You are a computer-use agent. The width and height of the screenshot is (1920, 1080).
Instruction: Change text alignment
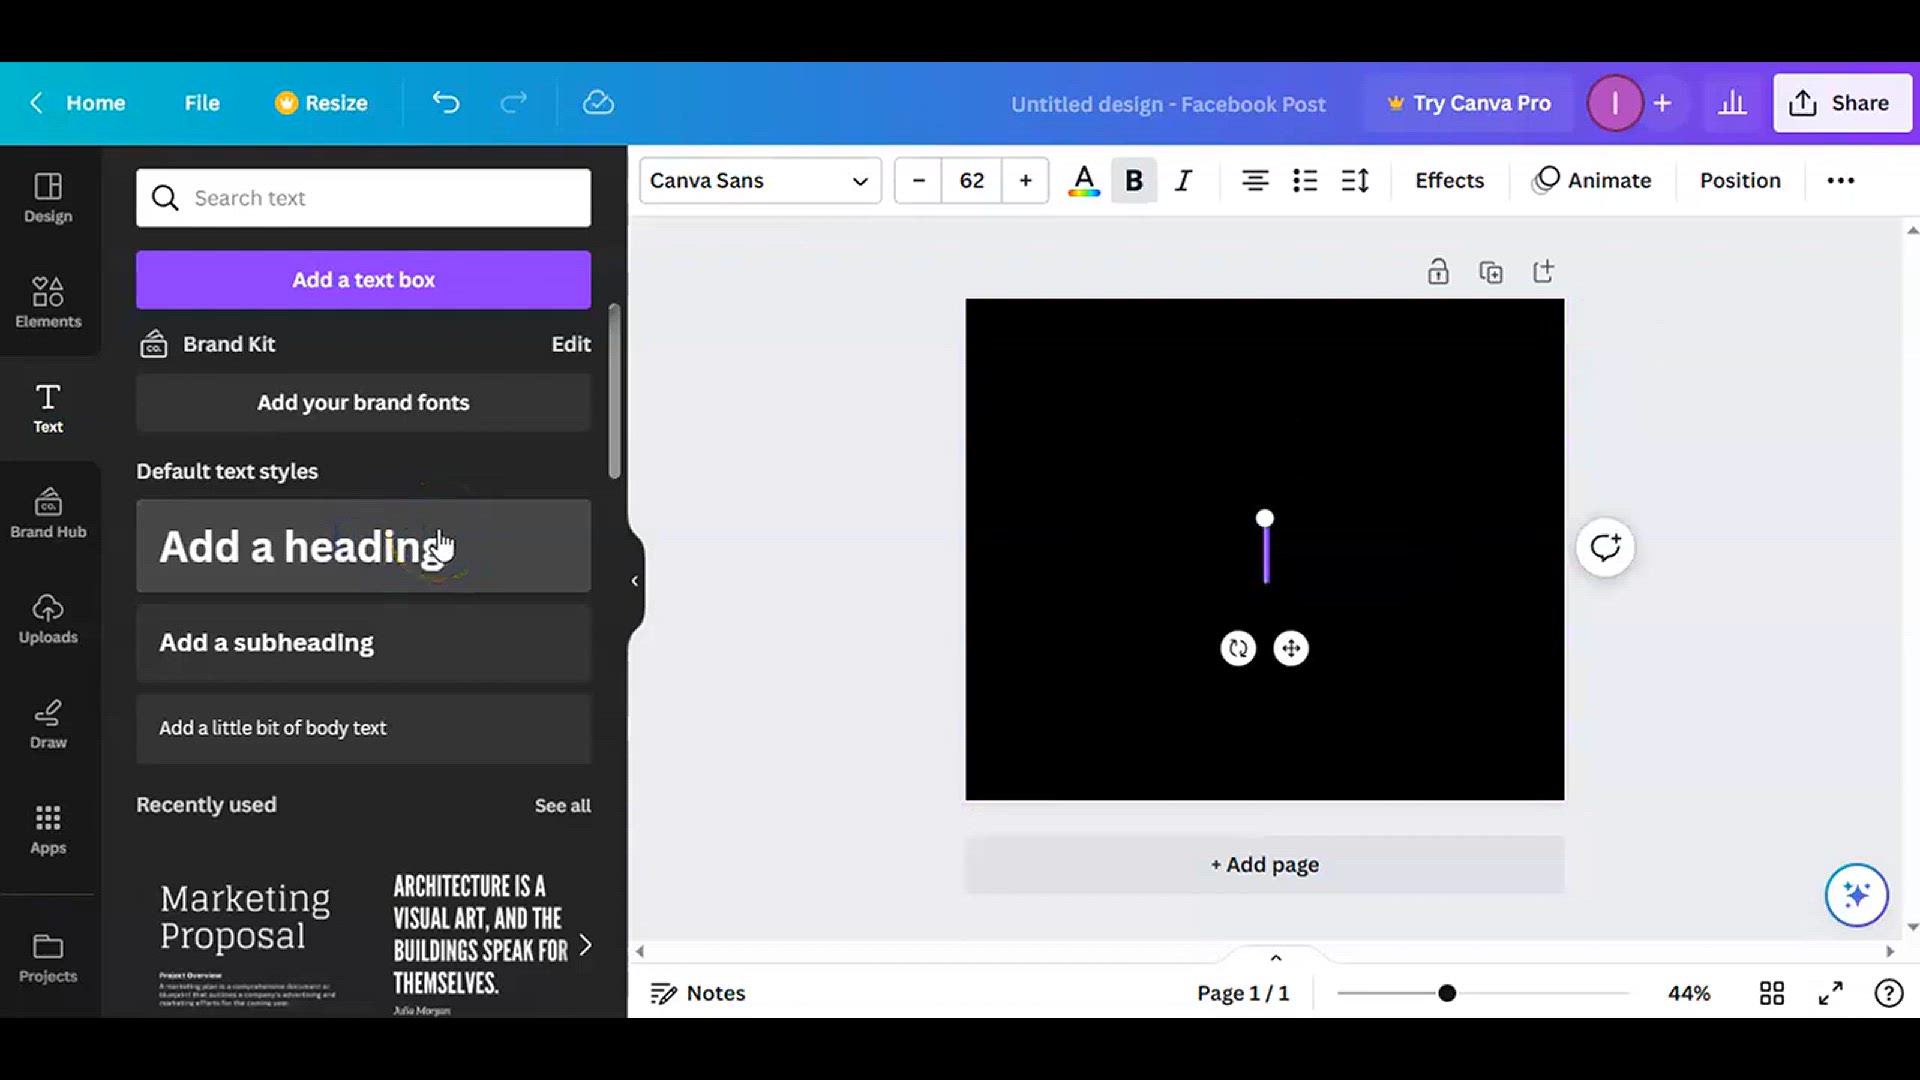pos(1255,181)
